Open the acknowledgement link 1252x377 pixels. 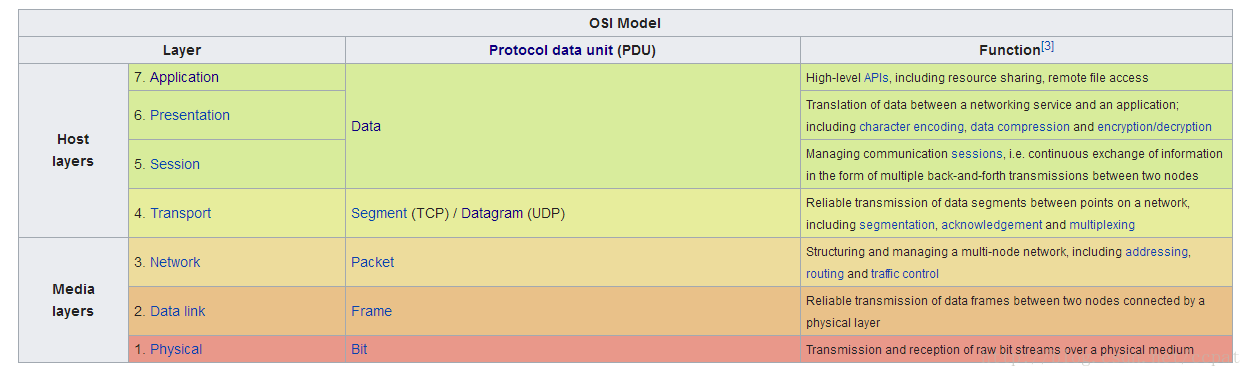tap(991, 225)
